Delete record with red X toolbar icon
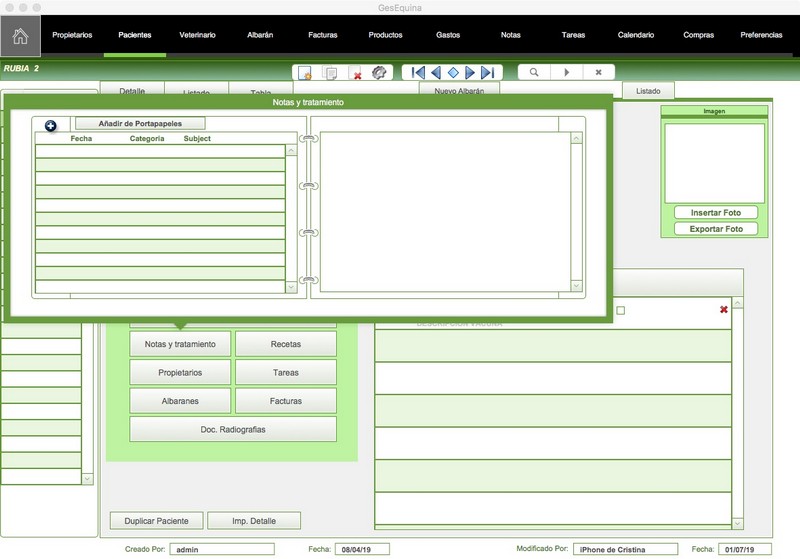Viewport: 800px width, 559px height. (356, 74)
